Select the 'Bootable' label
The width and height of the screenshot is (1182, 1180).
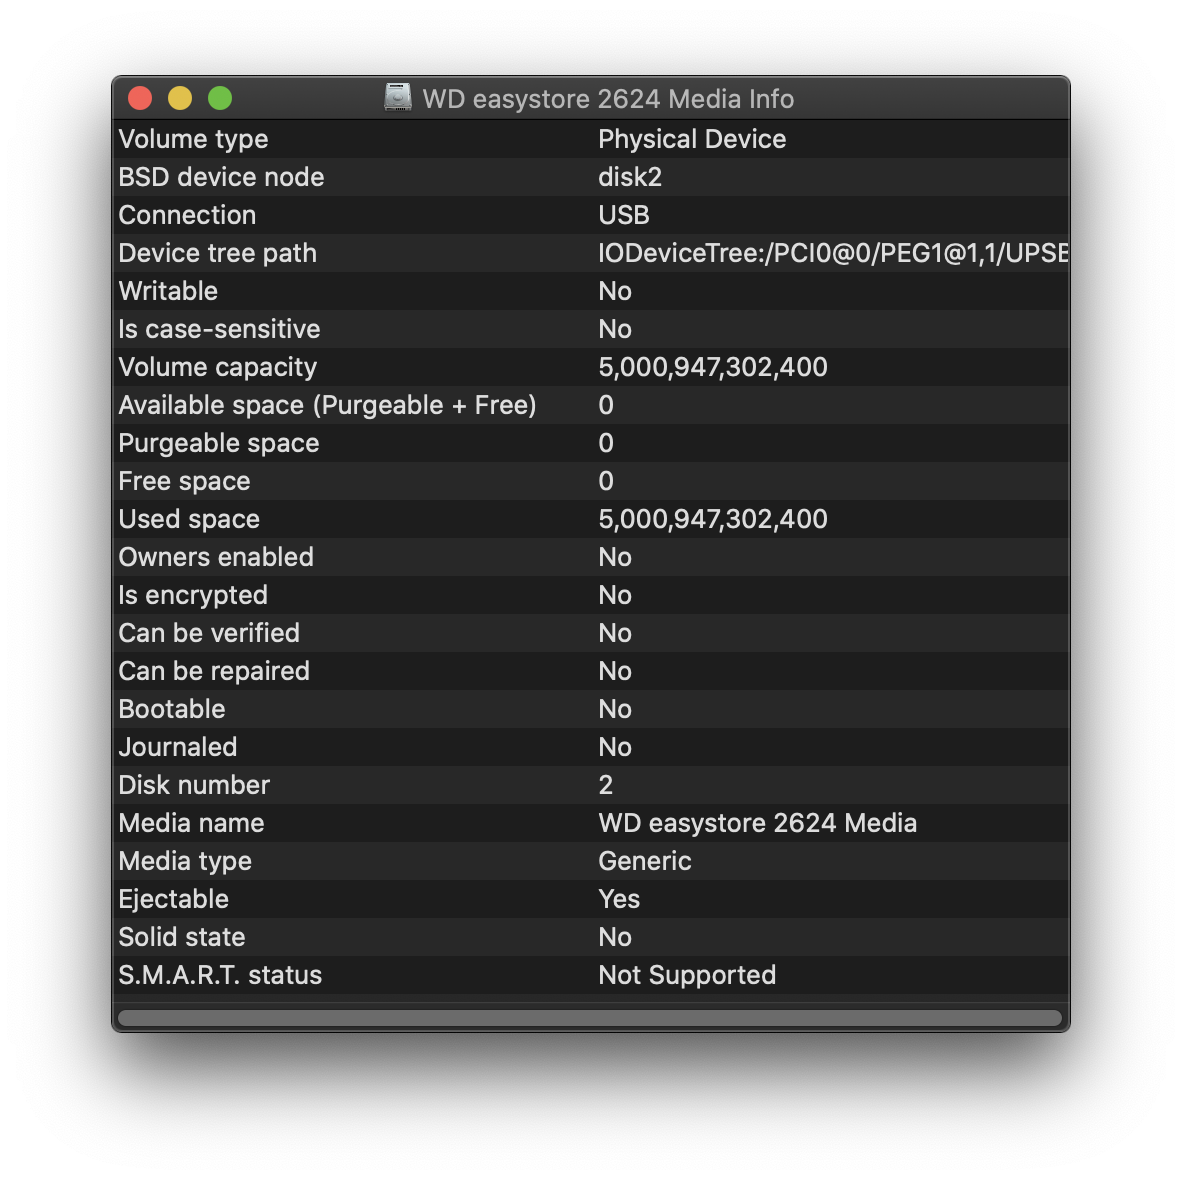pos(172,710)
